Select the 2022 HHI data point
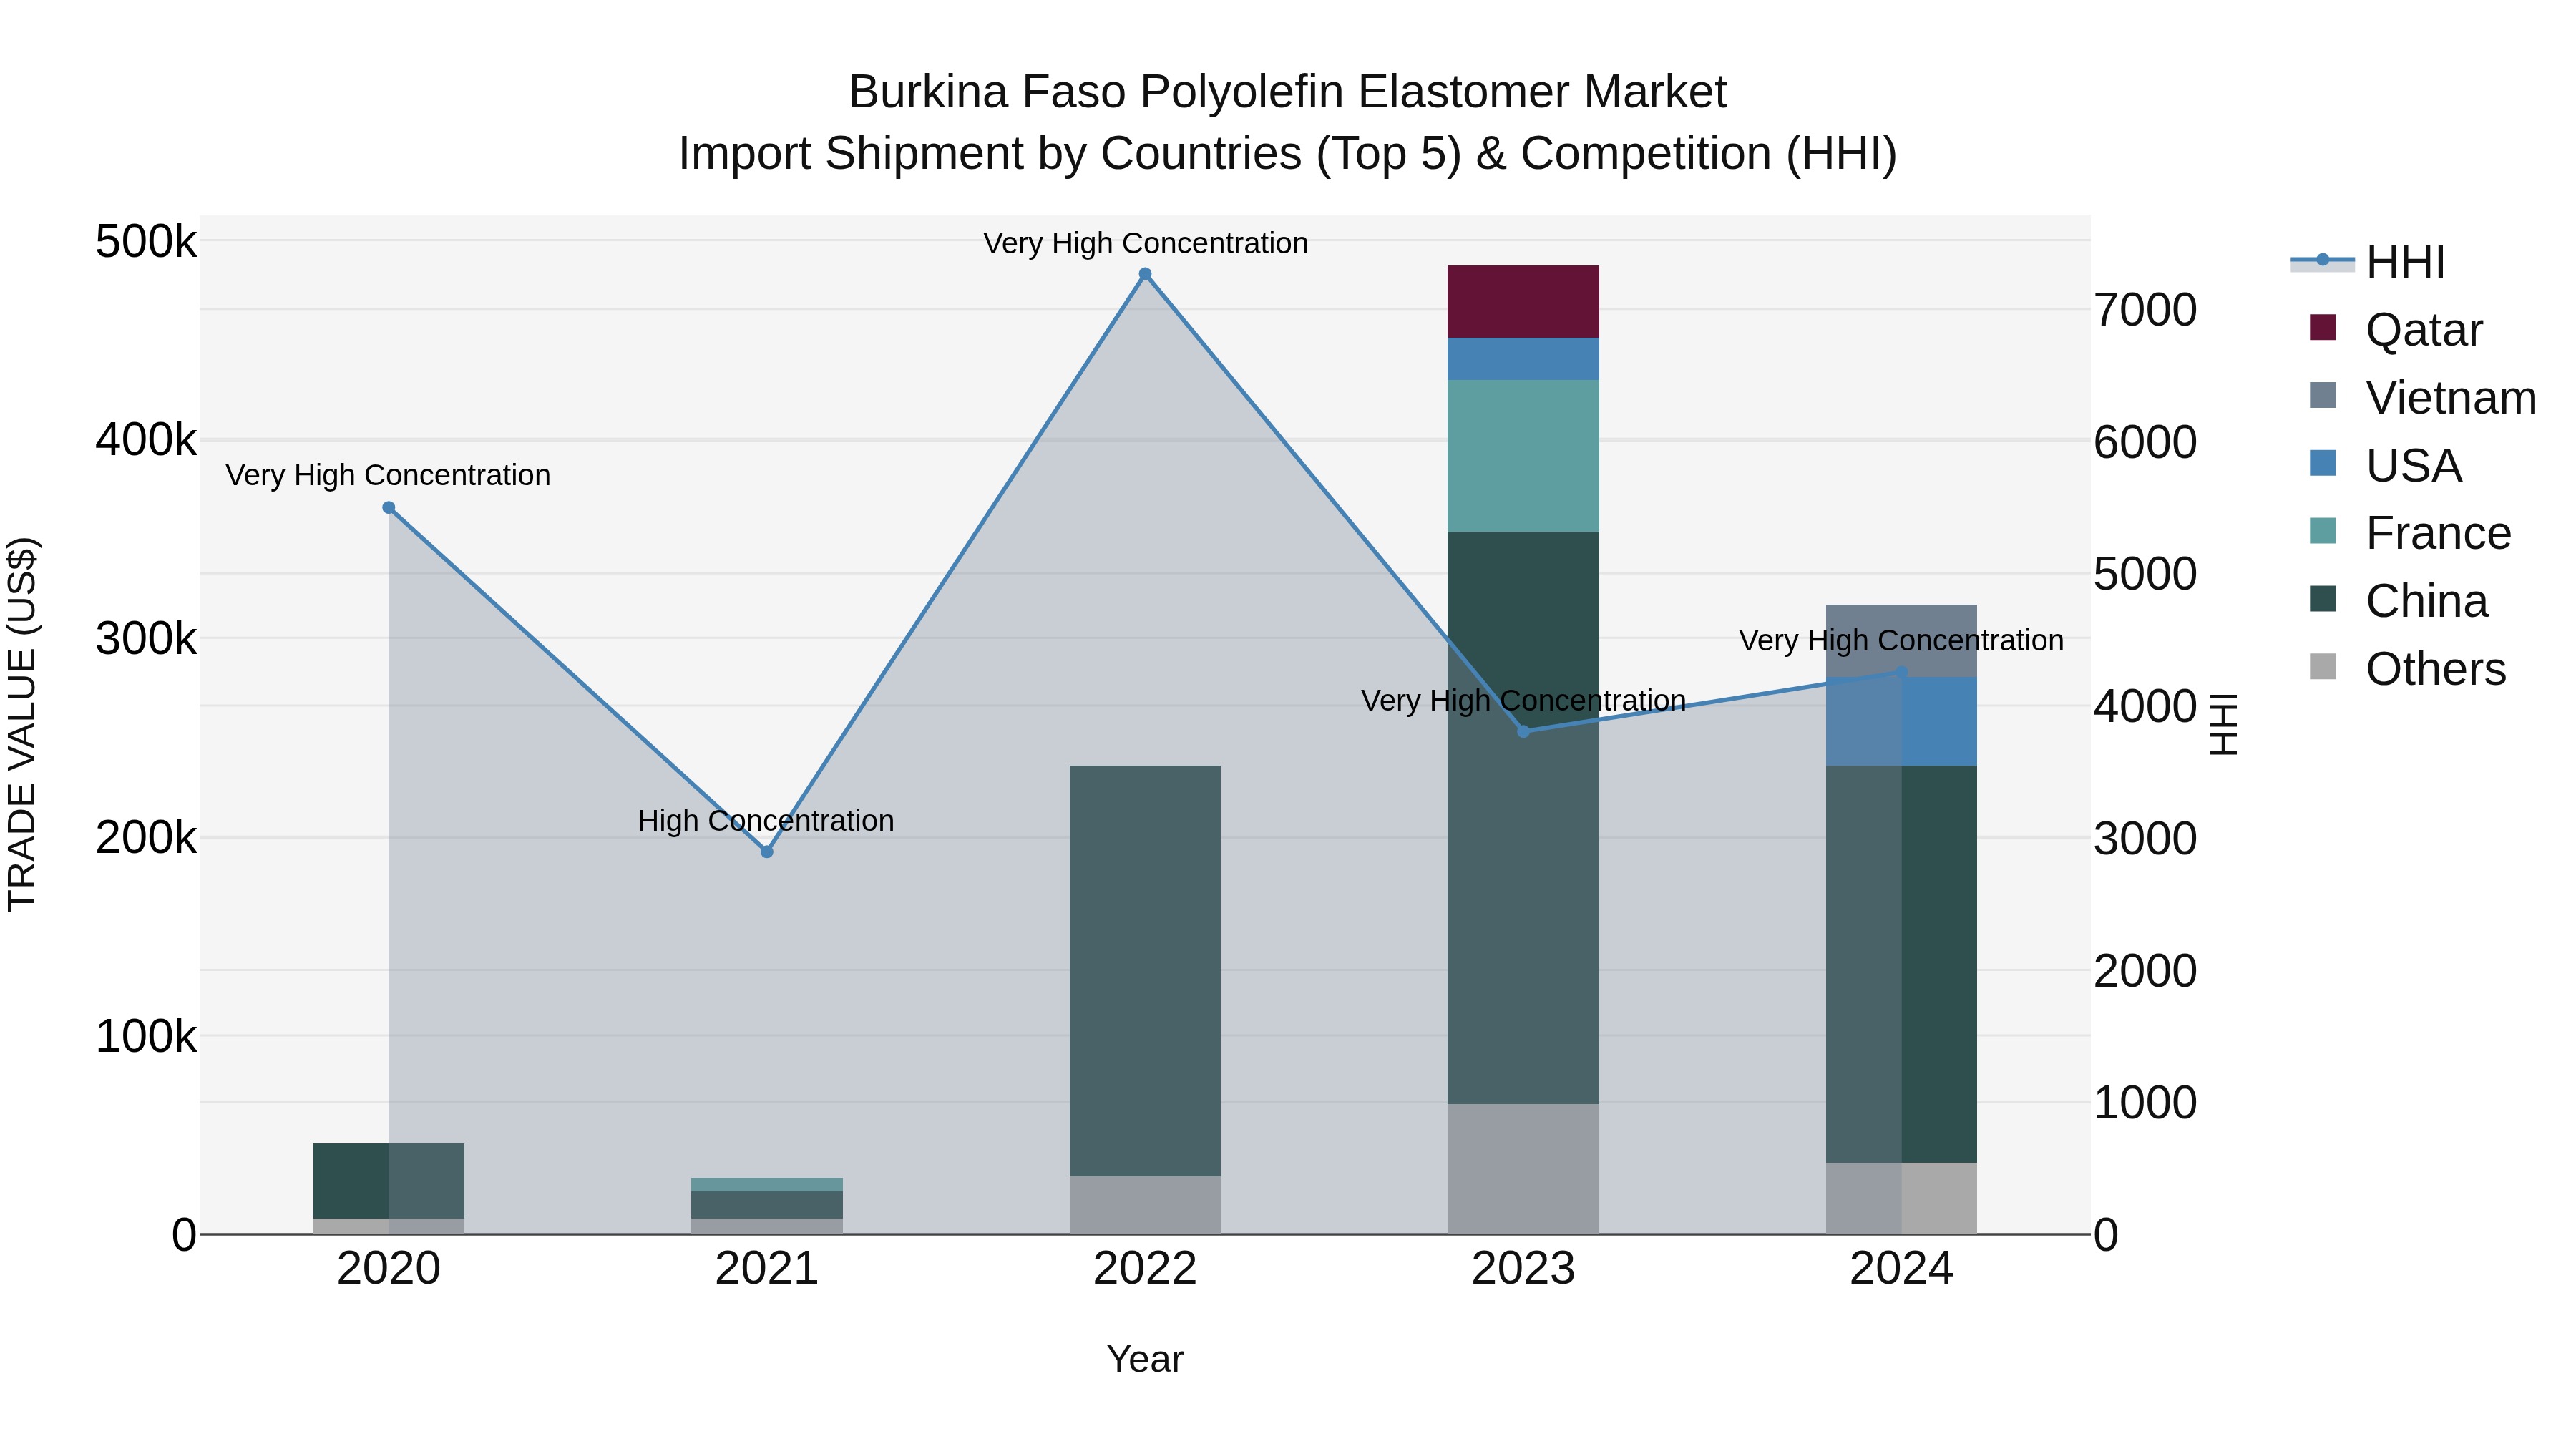Viewport: 2576px width, 1449px height. tap(1145, 274)
